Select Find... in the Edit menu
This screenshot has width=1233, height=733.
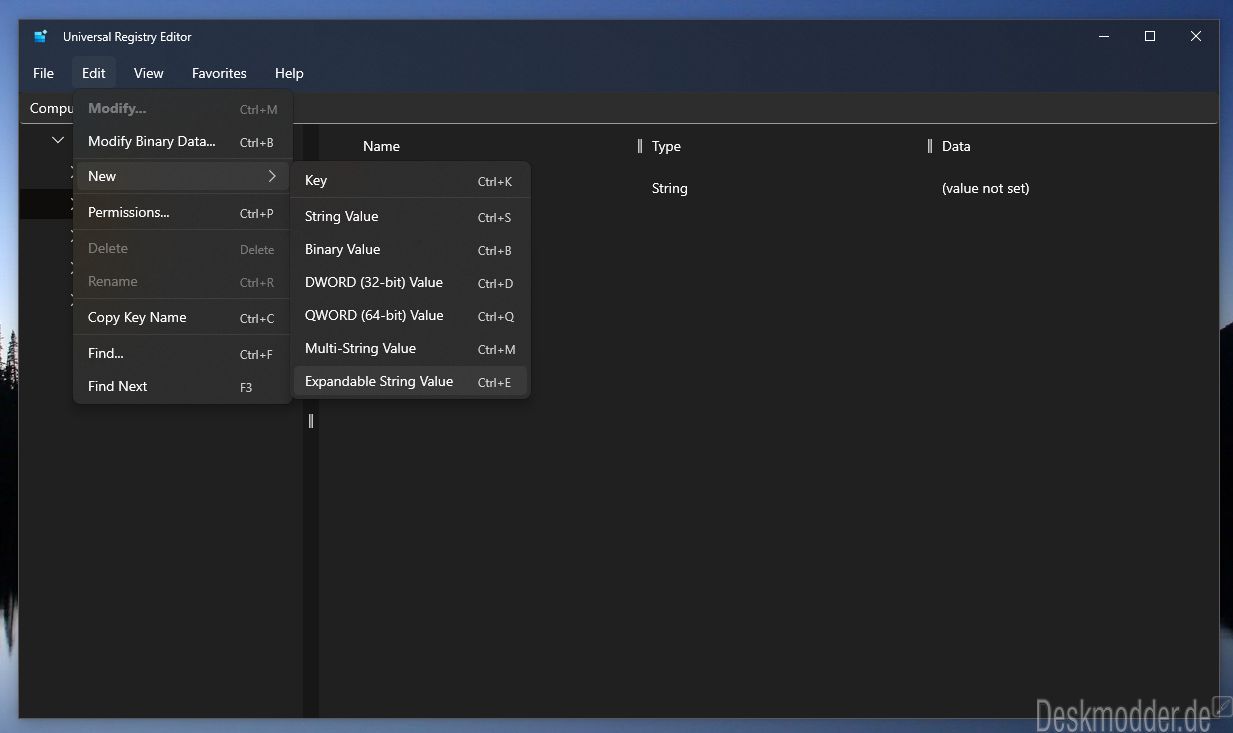coord(183,354)
